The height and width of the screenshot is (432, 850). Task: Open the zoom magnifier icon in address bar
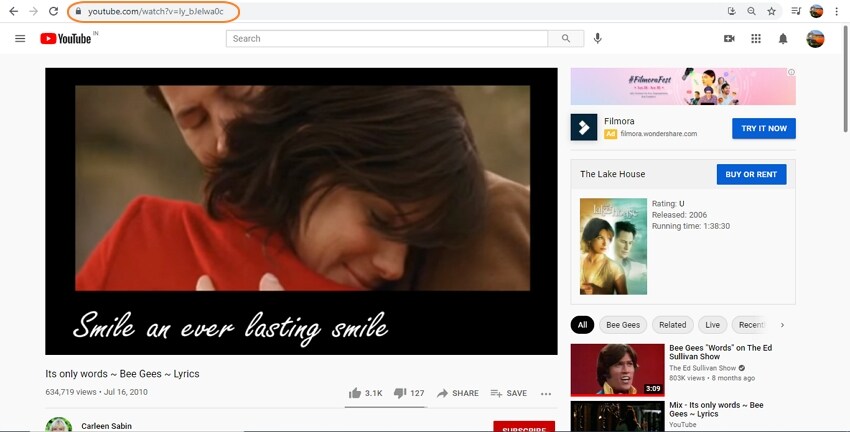tap(751, 11)
